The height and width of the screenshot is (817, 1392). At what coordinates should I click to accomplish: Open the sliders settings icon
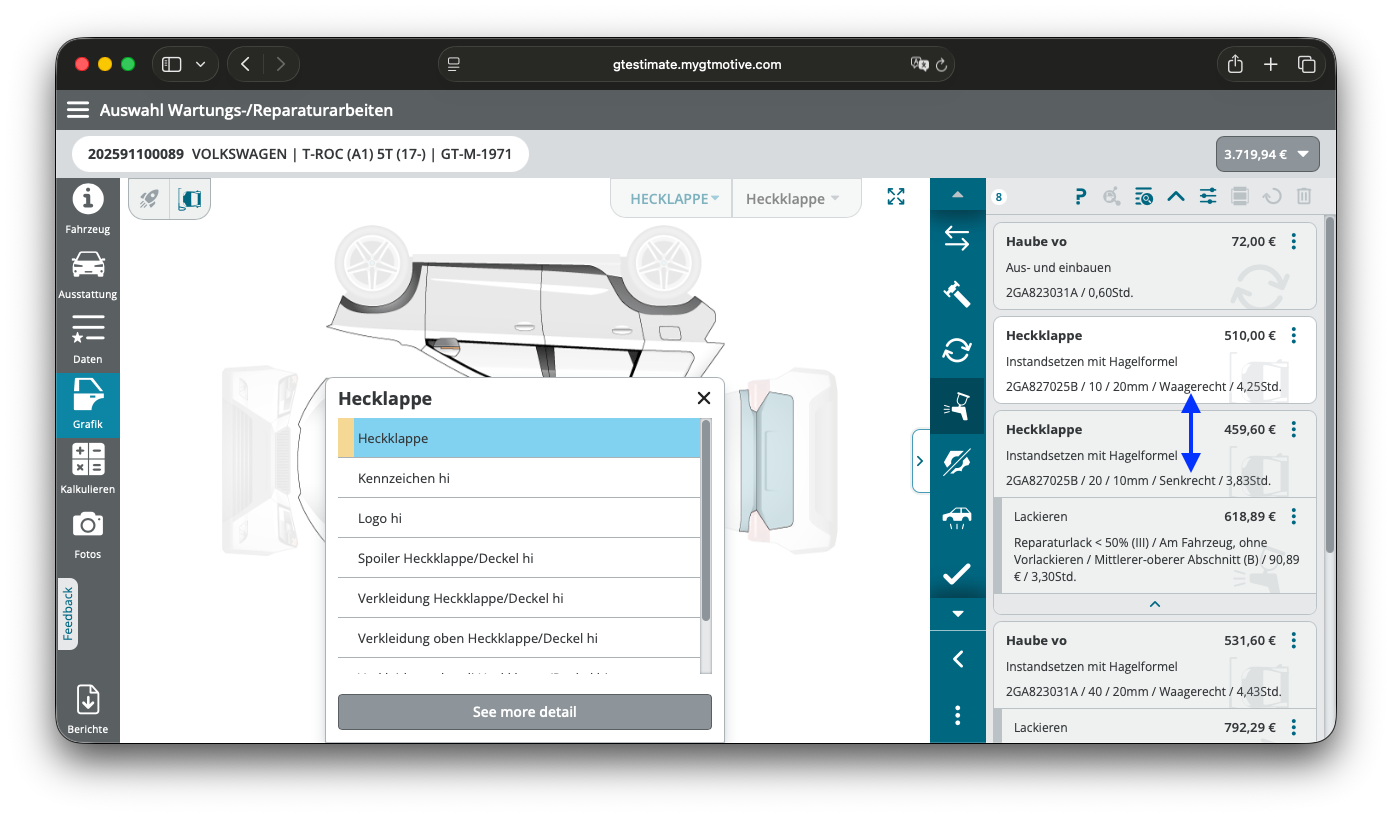[x=1208, y=197]
